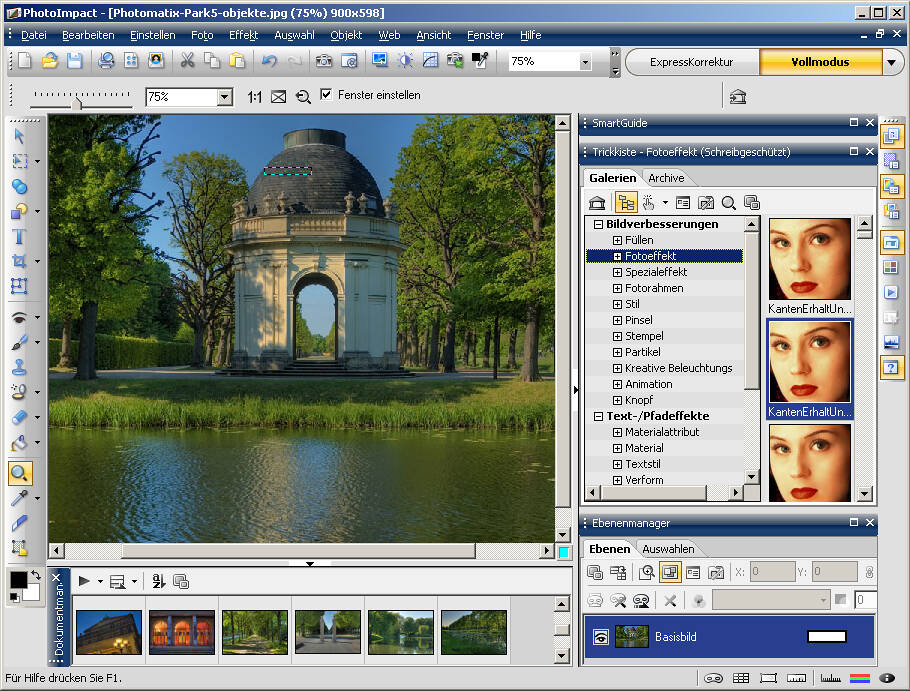Expand the Kreative Beleuchtung node
910x691 pixels.
(618, 368)
